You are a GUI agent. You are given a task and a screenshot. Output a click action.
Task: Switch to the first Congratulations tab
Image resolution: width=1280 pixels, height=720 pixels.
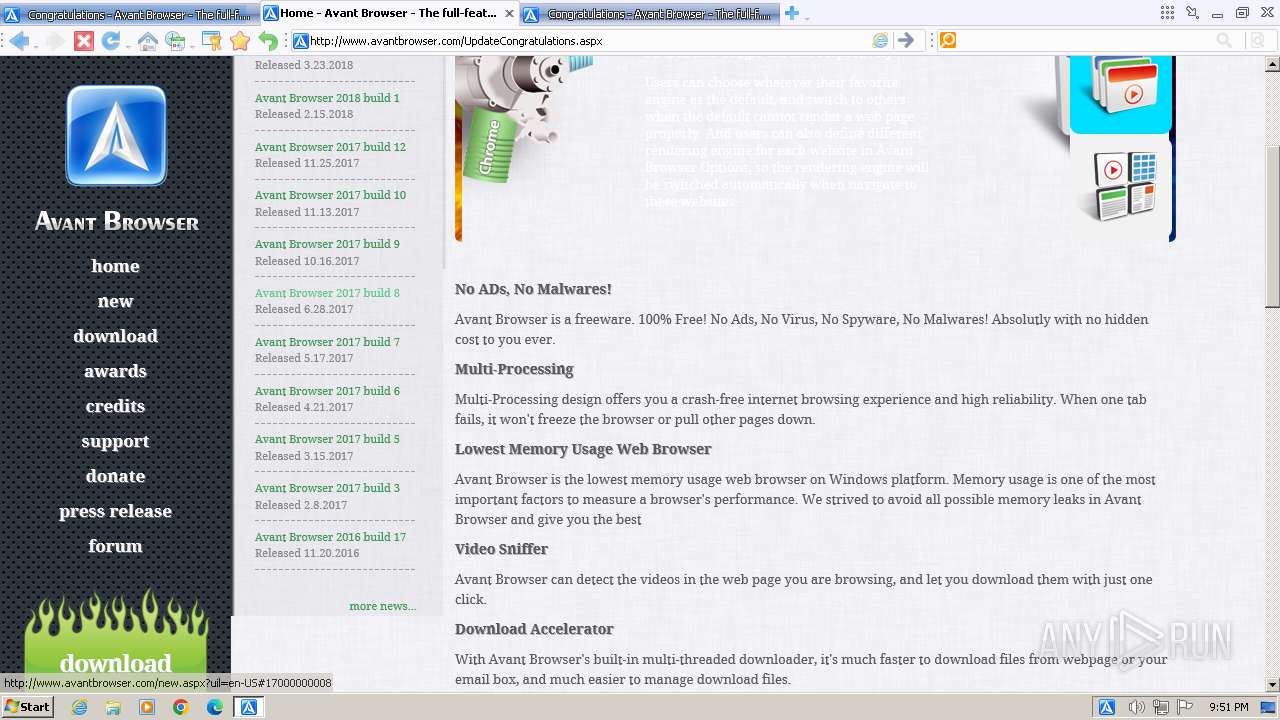(130, 14)
